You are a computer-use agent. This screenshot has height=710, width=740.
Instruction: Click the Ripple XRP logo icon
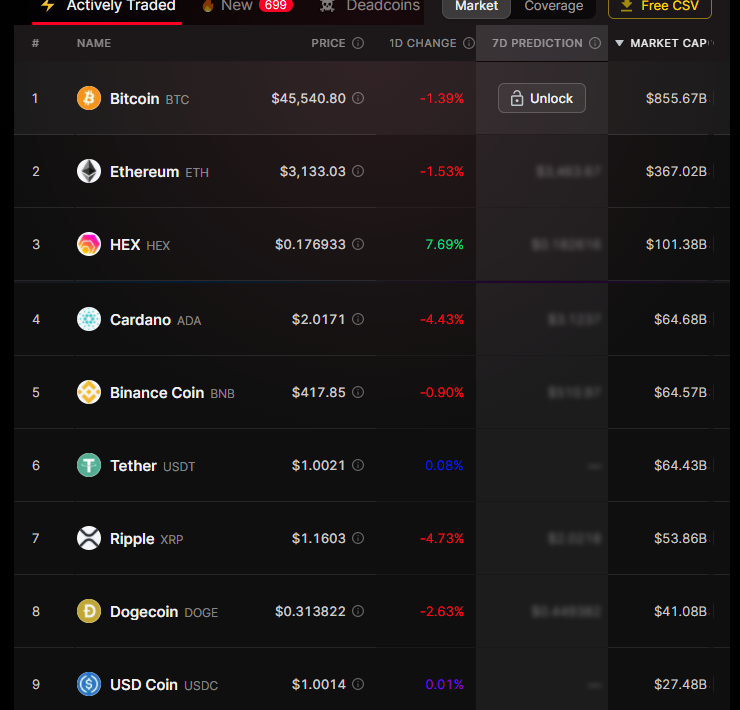[x=89, y=538]
